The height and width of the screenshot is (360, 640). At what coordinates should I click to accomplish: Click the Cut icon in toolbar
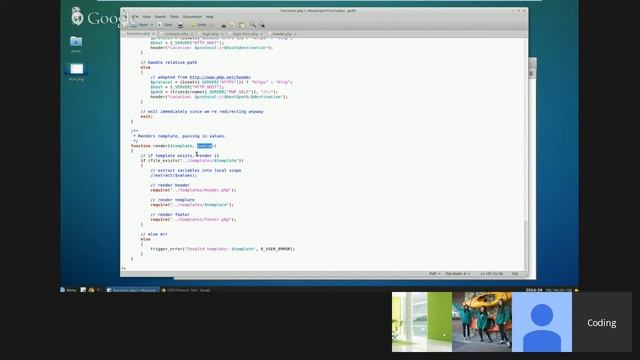(x=224, y=25)
